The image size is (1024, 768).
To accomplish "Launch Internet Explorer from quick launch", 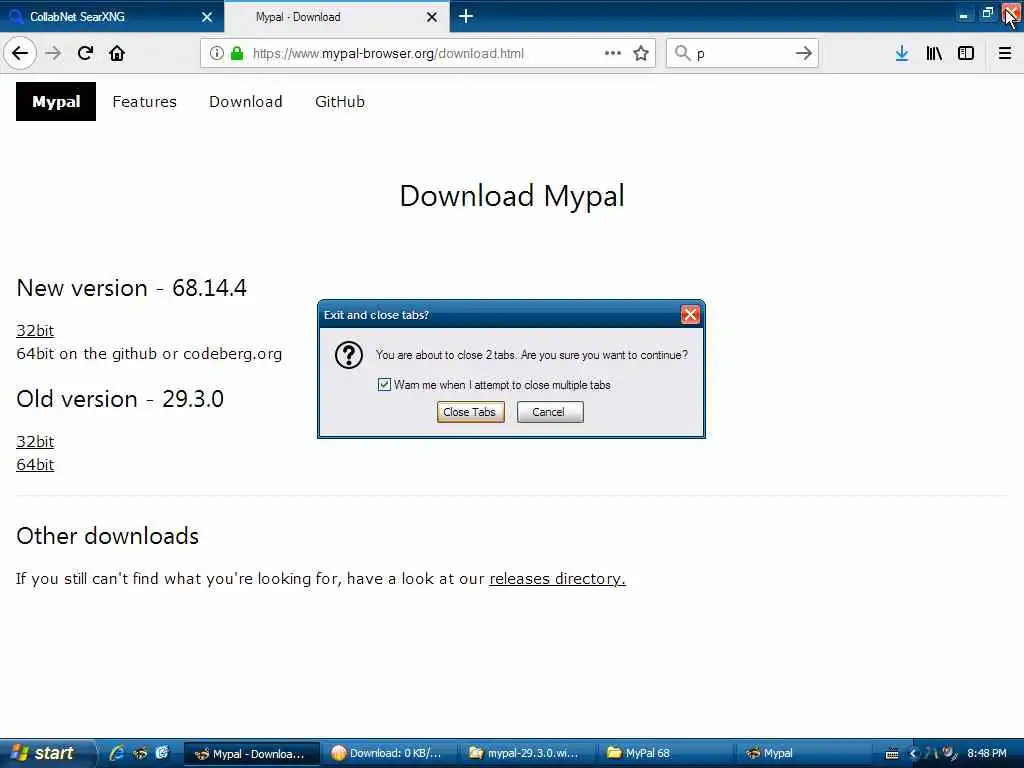I will [x=117, y=753].
